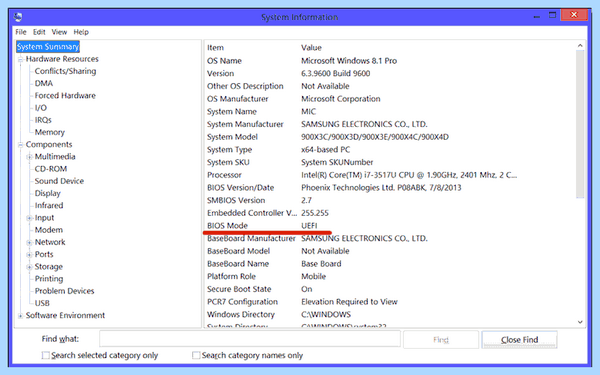Click the System Information app icon
Screen dimensions: 600x375
18,17
